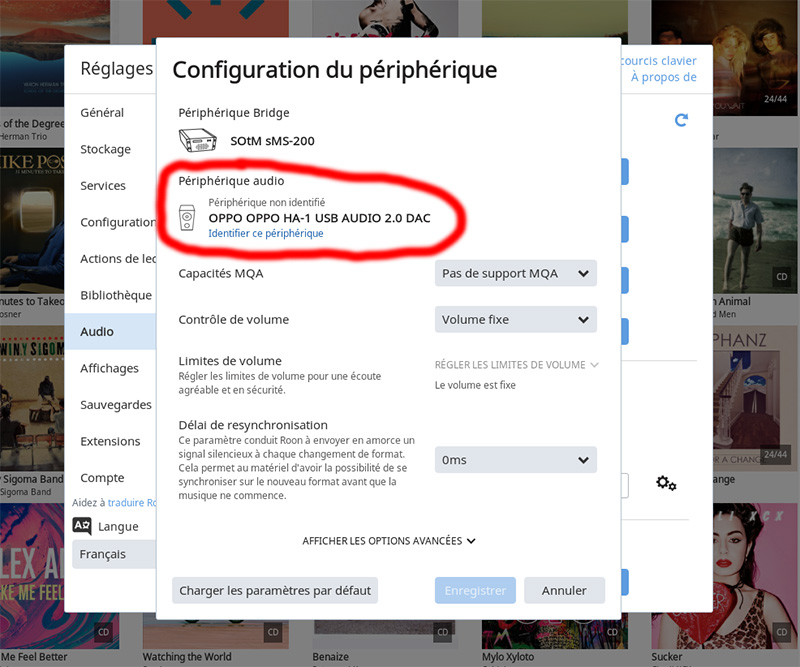The image size is (800, 667).
Task: Click the Watching the World album title
Action: click(x=187, y=657)
